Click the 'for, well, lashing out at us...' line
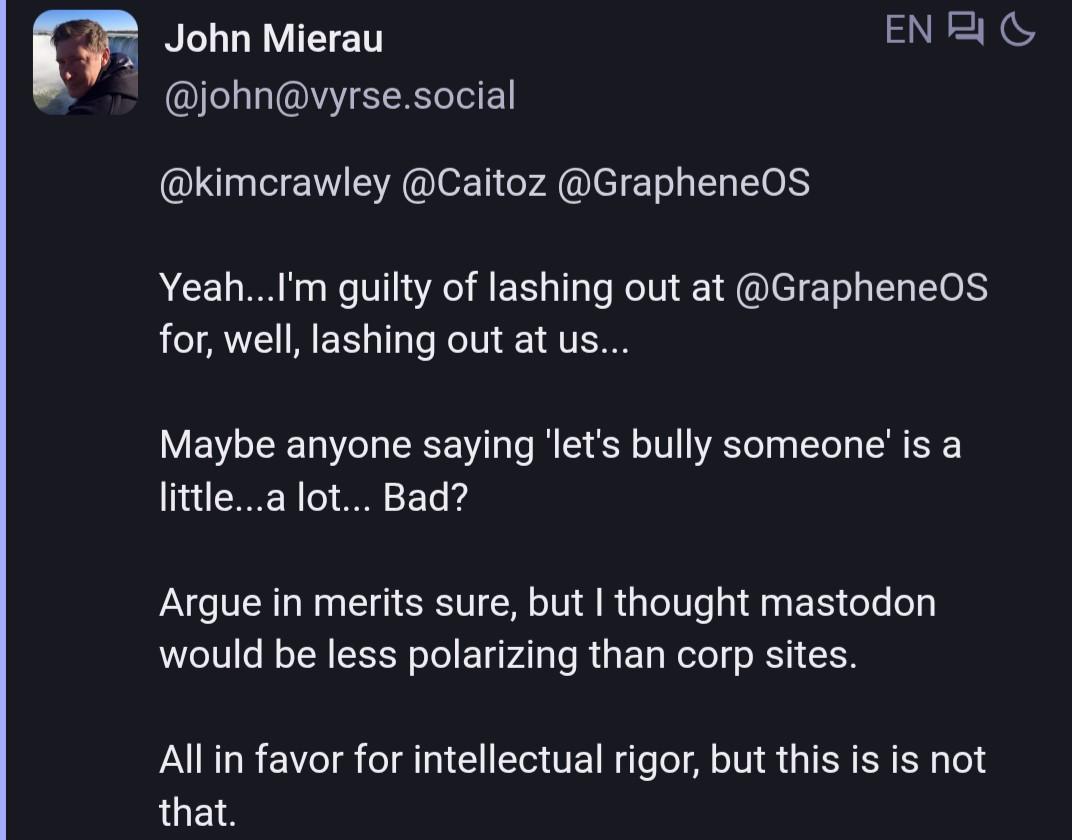Screen dimensions: 1072x840 click(394, 340)
